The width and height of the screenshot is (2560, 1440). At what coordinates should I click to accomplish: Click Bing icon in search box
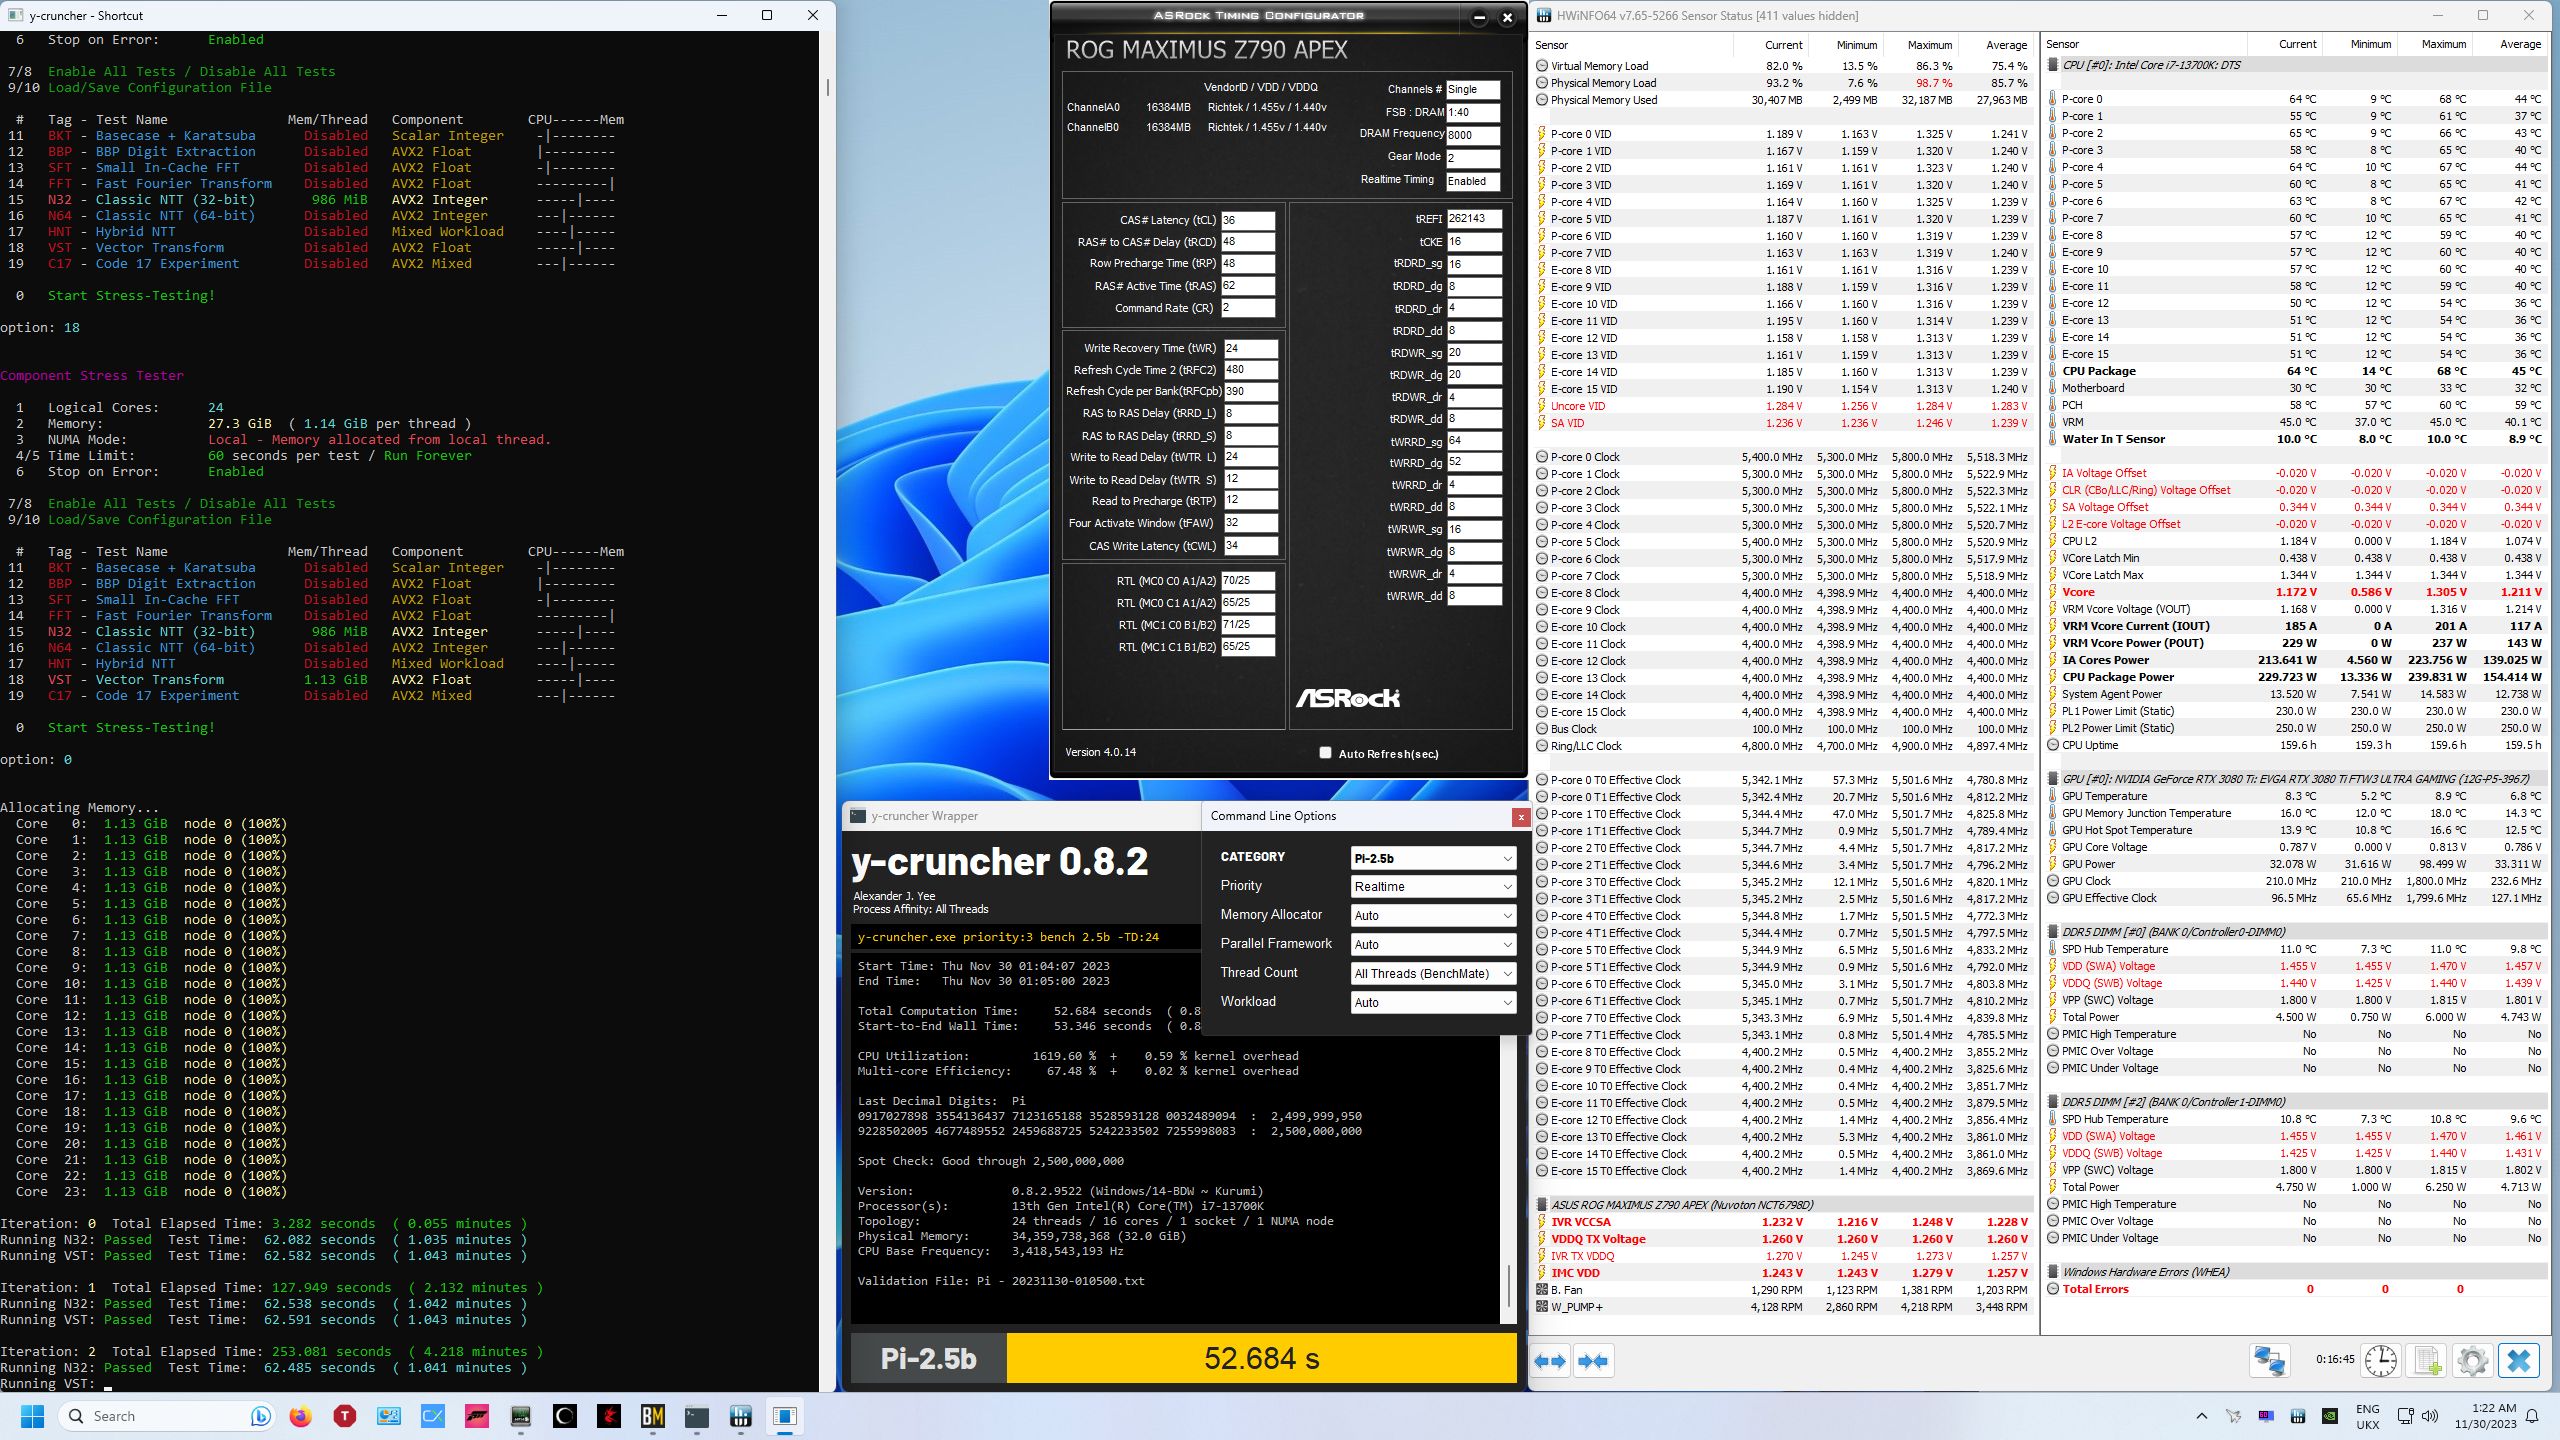click(260, 1416)
